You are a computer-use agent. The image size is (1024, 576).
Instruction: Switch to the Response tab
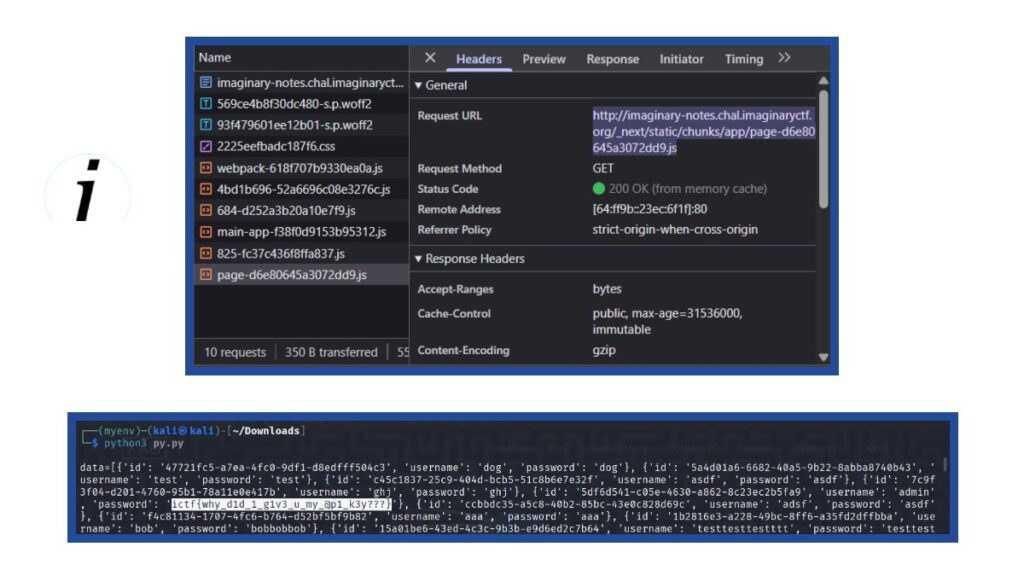point(612,59)
